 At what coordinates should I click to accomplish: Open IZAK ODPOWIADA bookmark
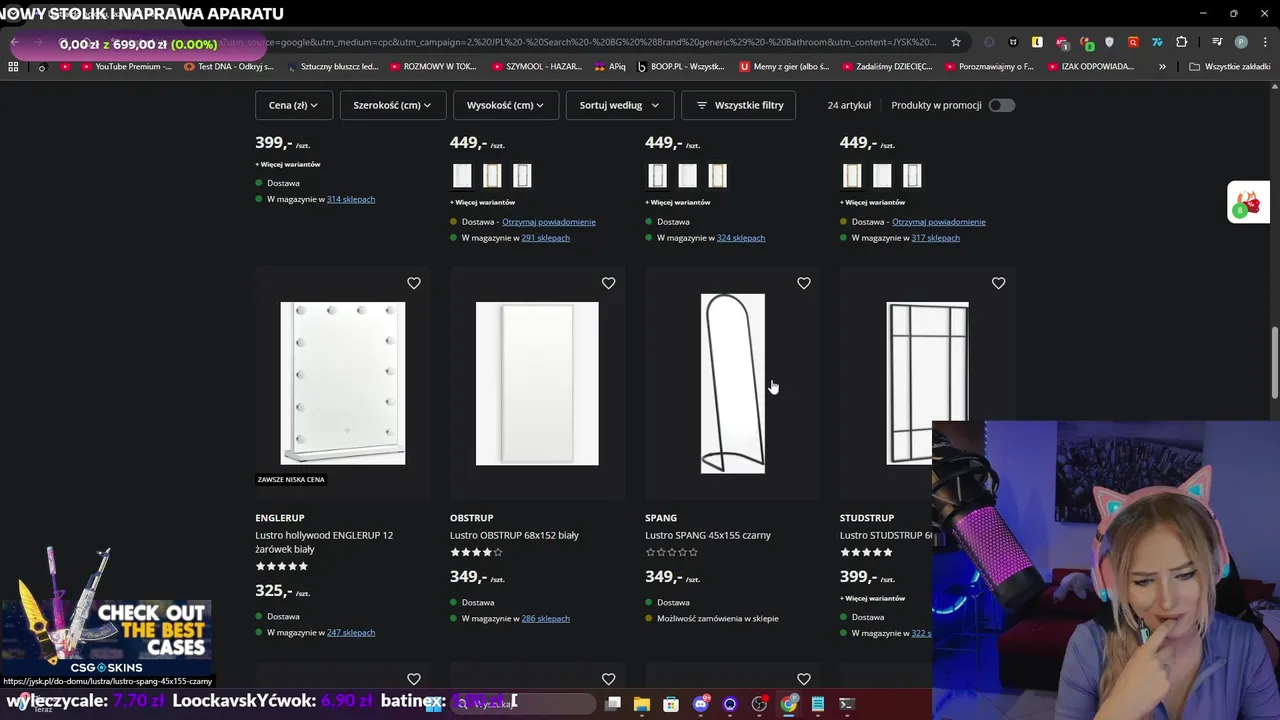coord(1091,67)
